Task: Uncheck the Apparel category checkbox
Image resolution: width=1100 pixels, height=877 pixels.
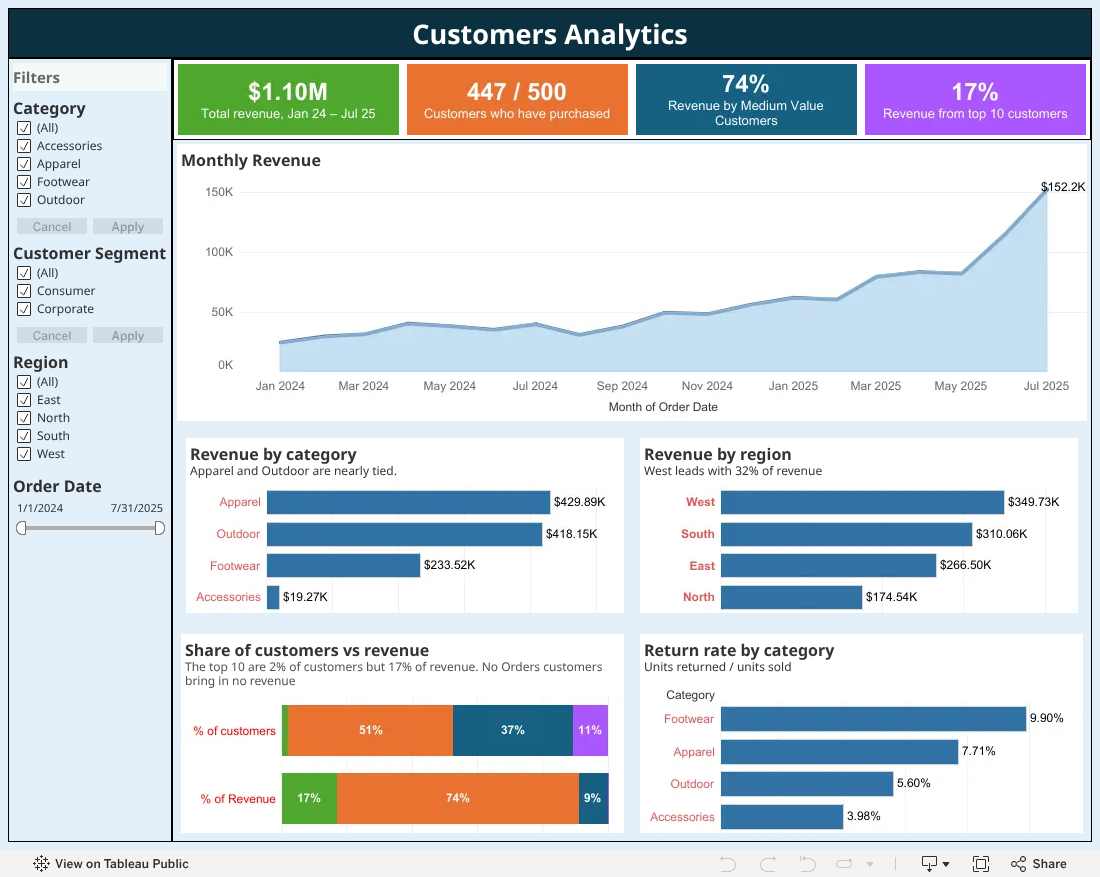Action: click(x=24, y=163)
